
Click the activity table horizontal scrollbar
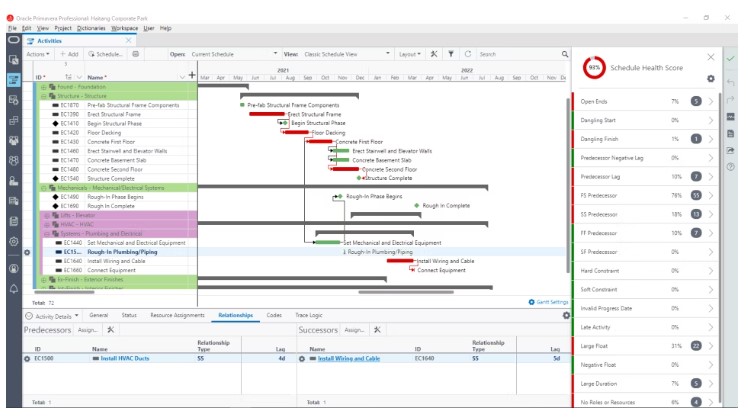pyautogui.click(x=64, y=292)
